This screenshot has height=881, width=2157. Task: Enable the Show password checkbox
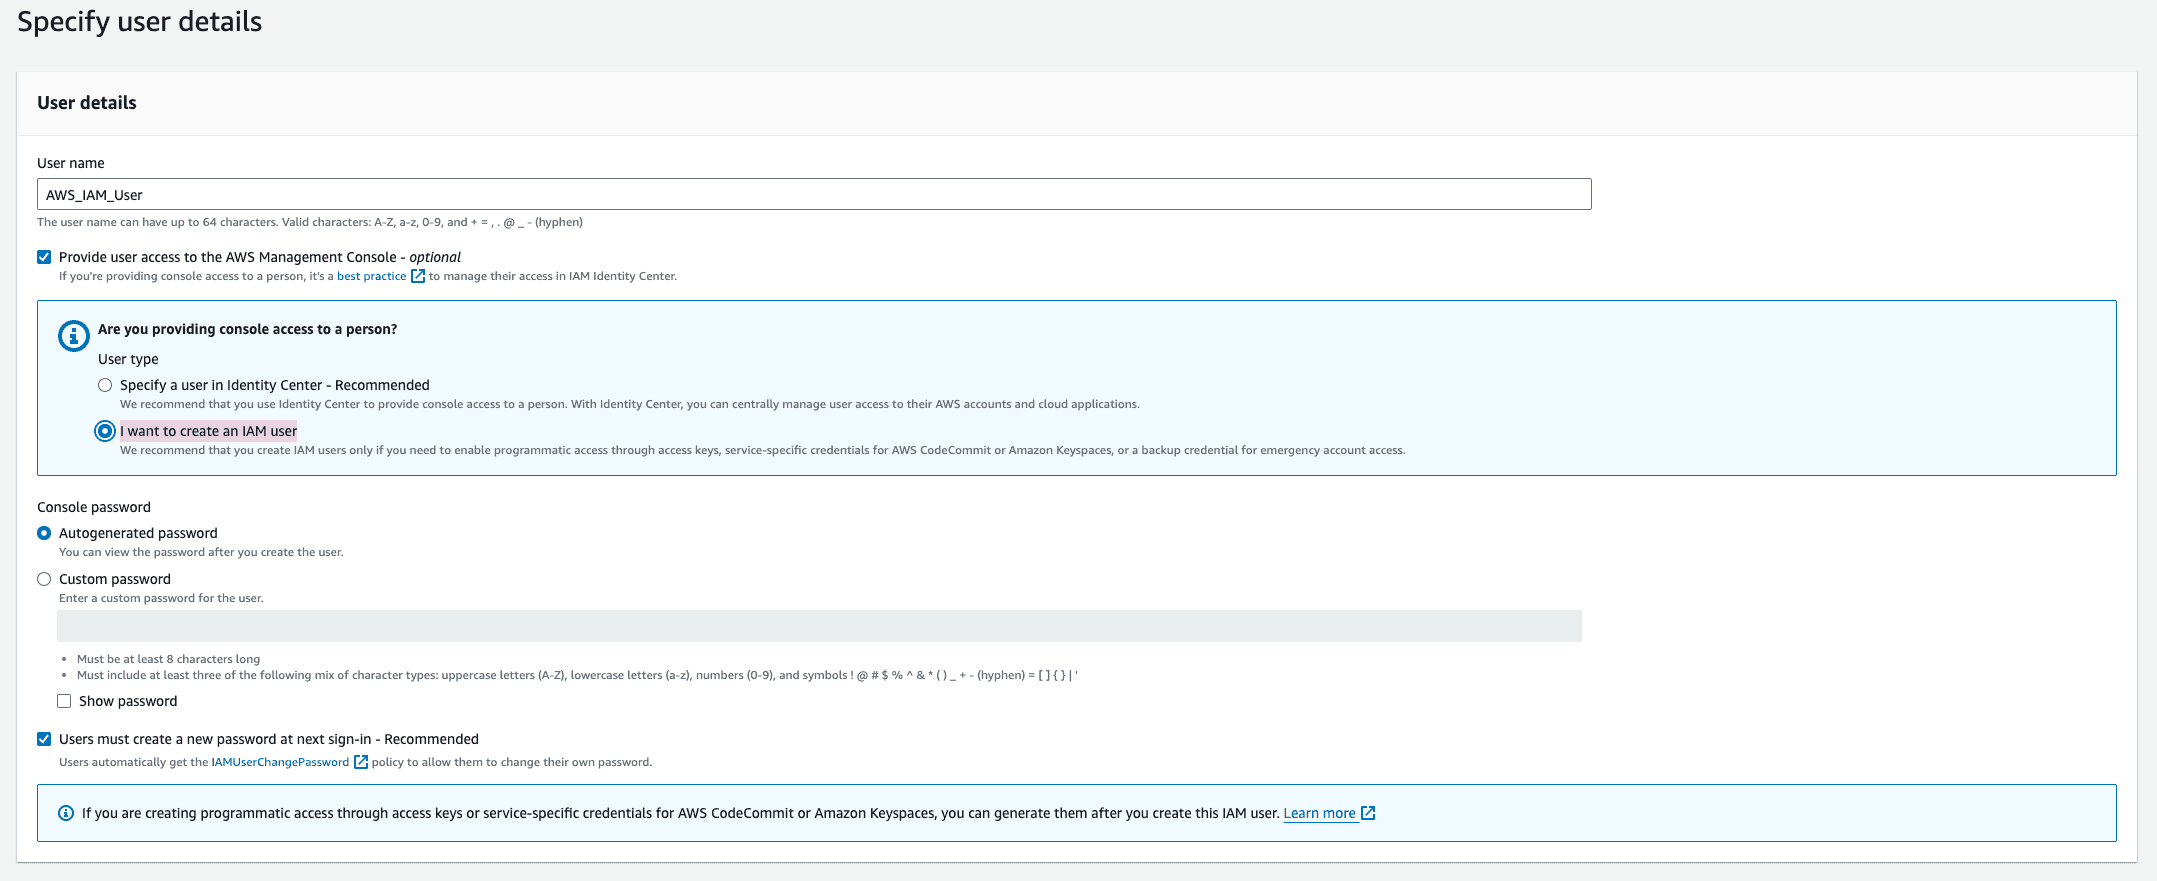(64, 701)
